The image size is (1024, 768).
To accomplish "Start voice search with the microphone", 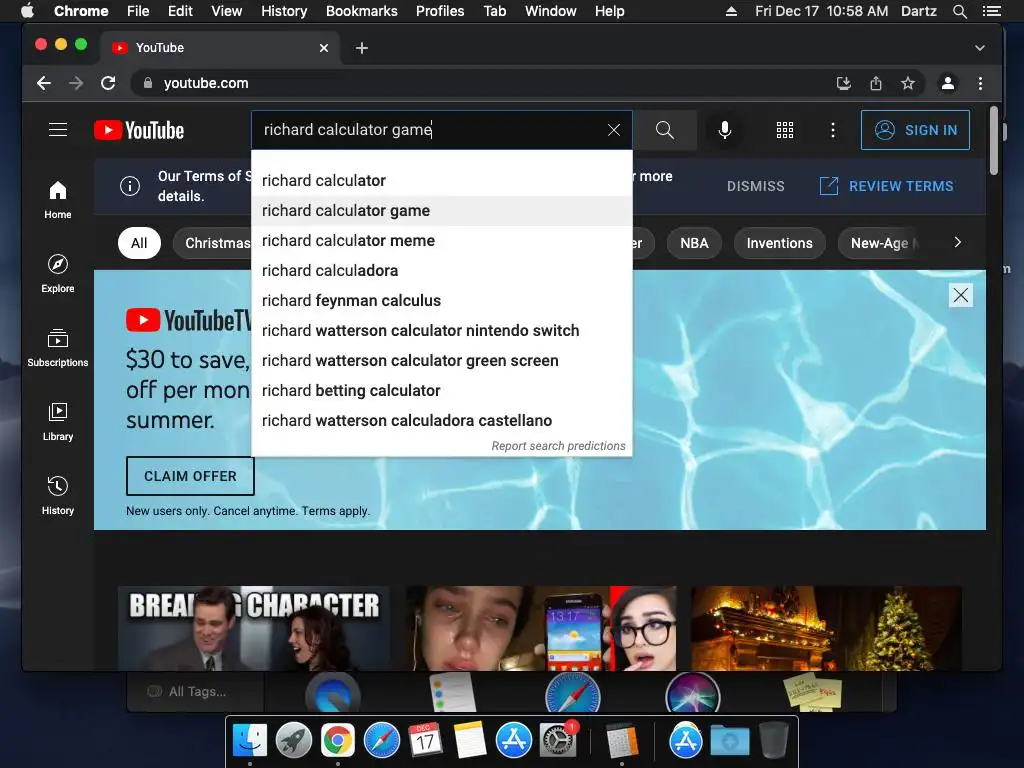I will click(725, 130).
